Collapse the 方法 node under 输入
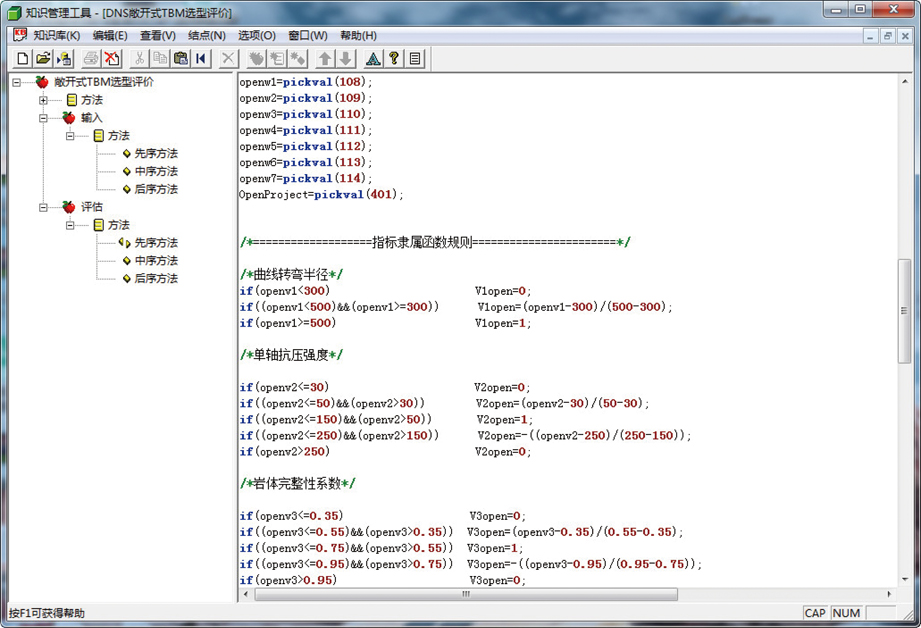Image resolution: width=921 pixels, height=628 pixels. [x=70, y=136]
